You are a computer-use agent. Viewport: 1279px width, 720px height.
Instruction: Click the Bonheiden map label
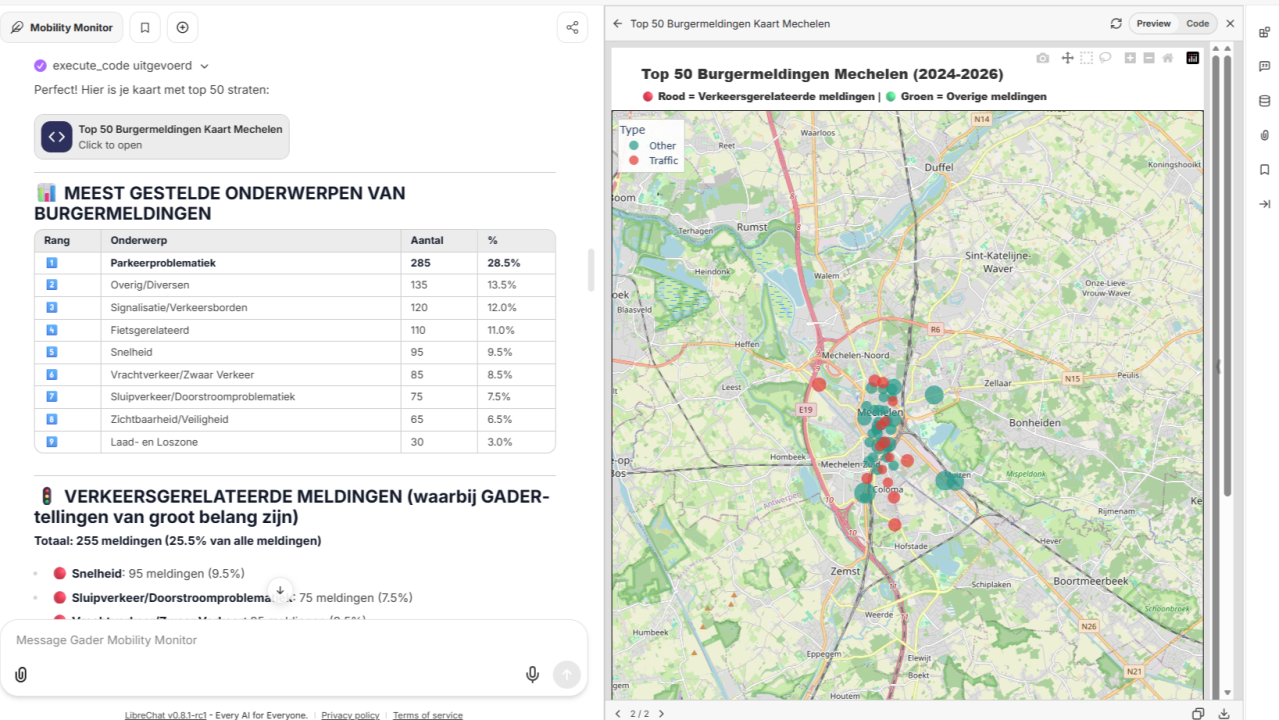1035,423
